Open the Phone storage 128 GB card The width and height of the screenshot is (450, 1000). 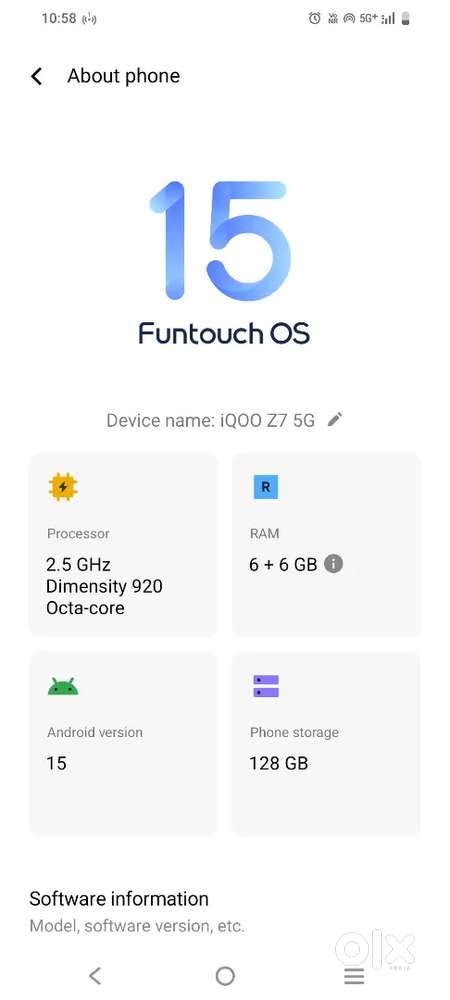pyautogui.click(x=326, y=743)
